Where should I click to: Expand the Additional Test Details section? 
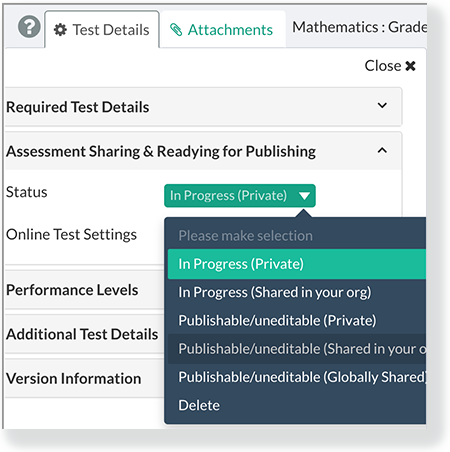click(82, 334)
